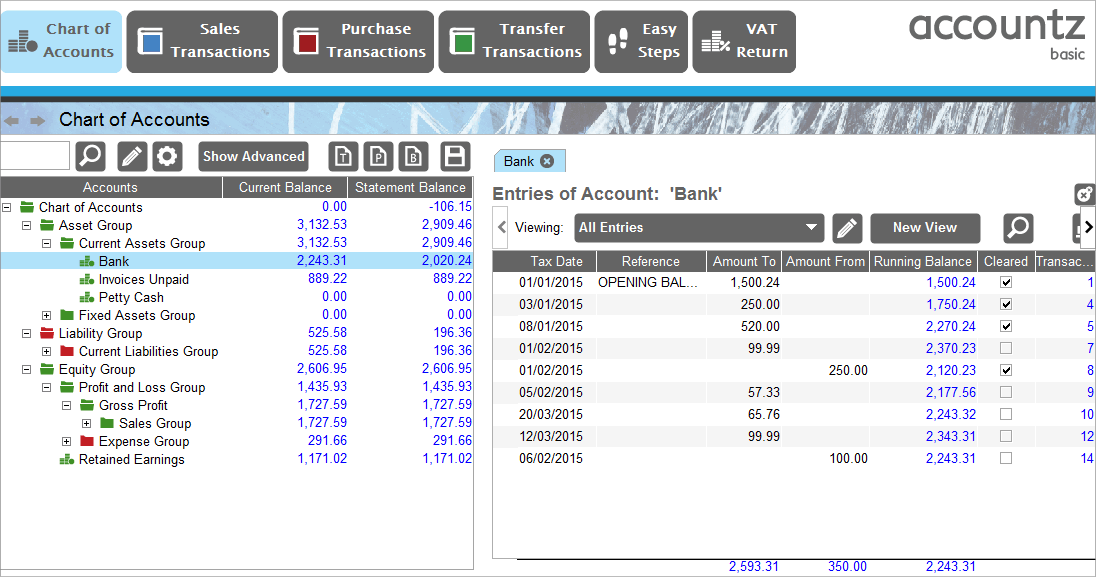Click the red Liability Group folder icon
Screen dimensions: 1096x577
click(x=47, y=333)
